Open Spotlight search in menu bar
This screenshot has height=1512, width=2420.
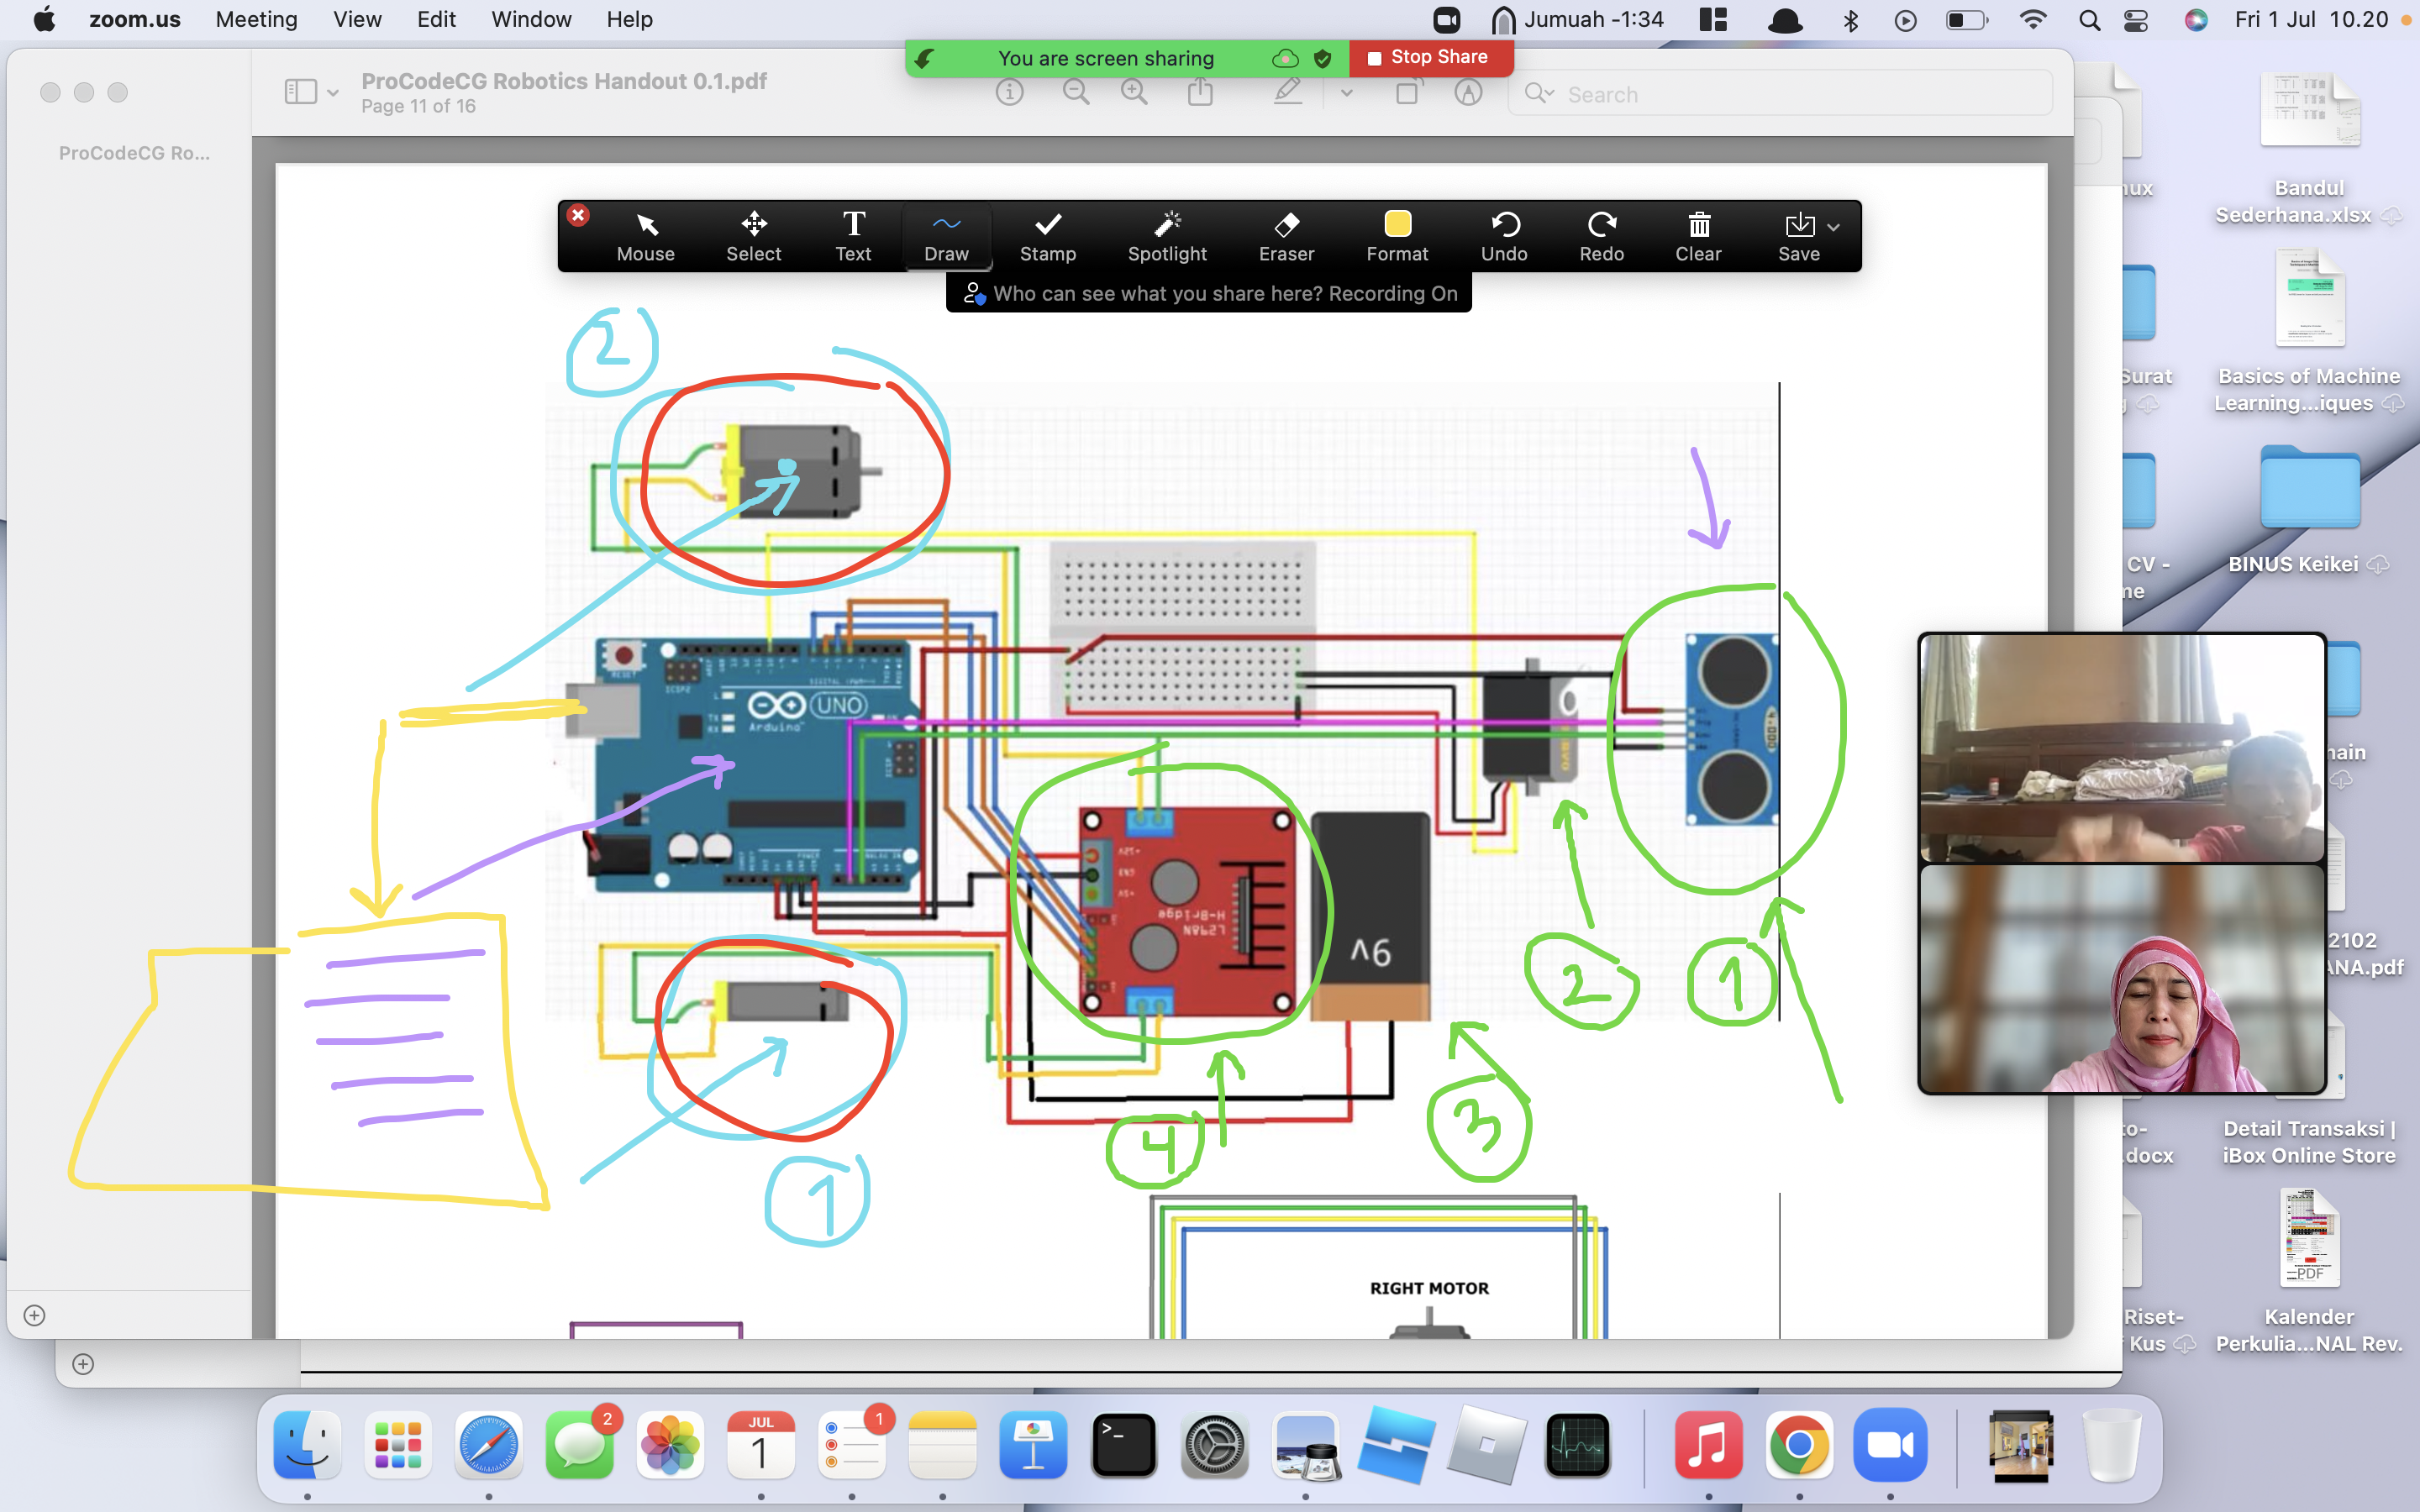click(x=2089, y=20)
